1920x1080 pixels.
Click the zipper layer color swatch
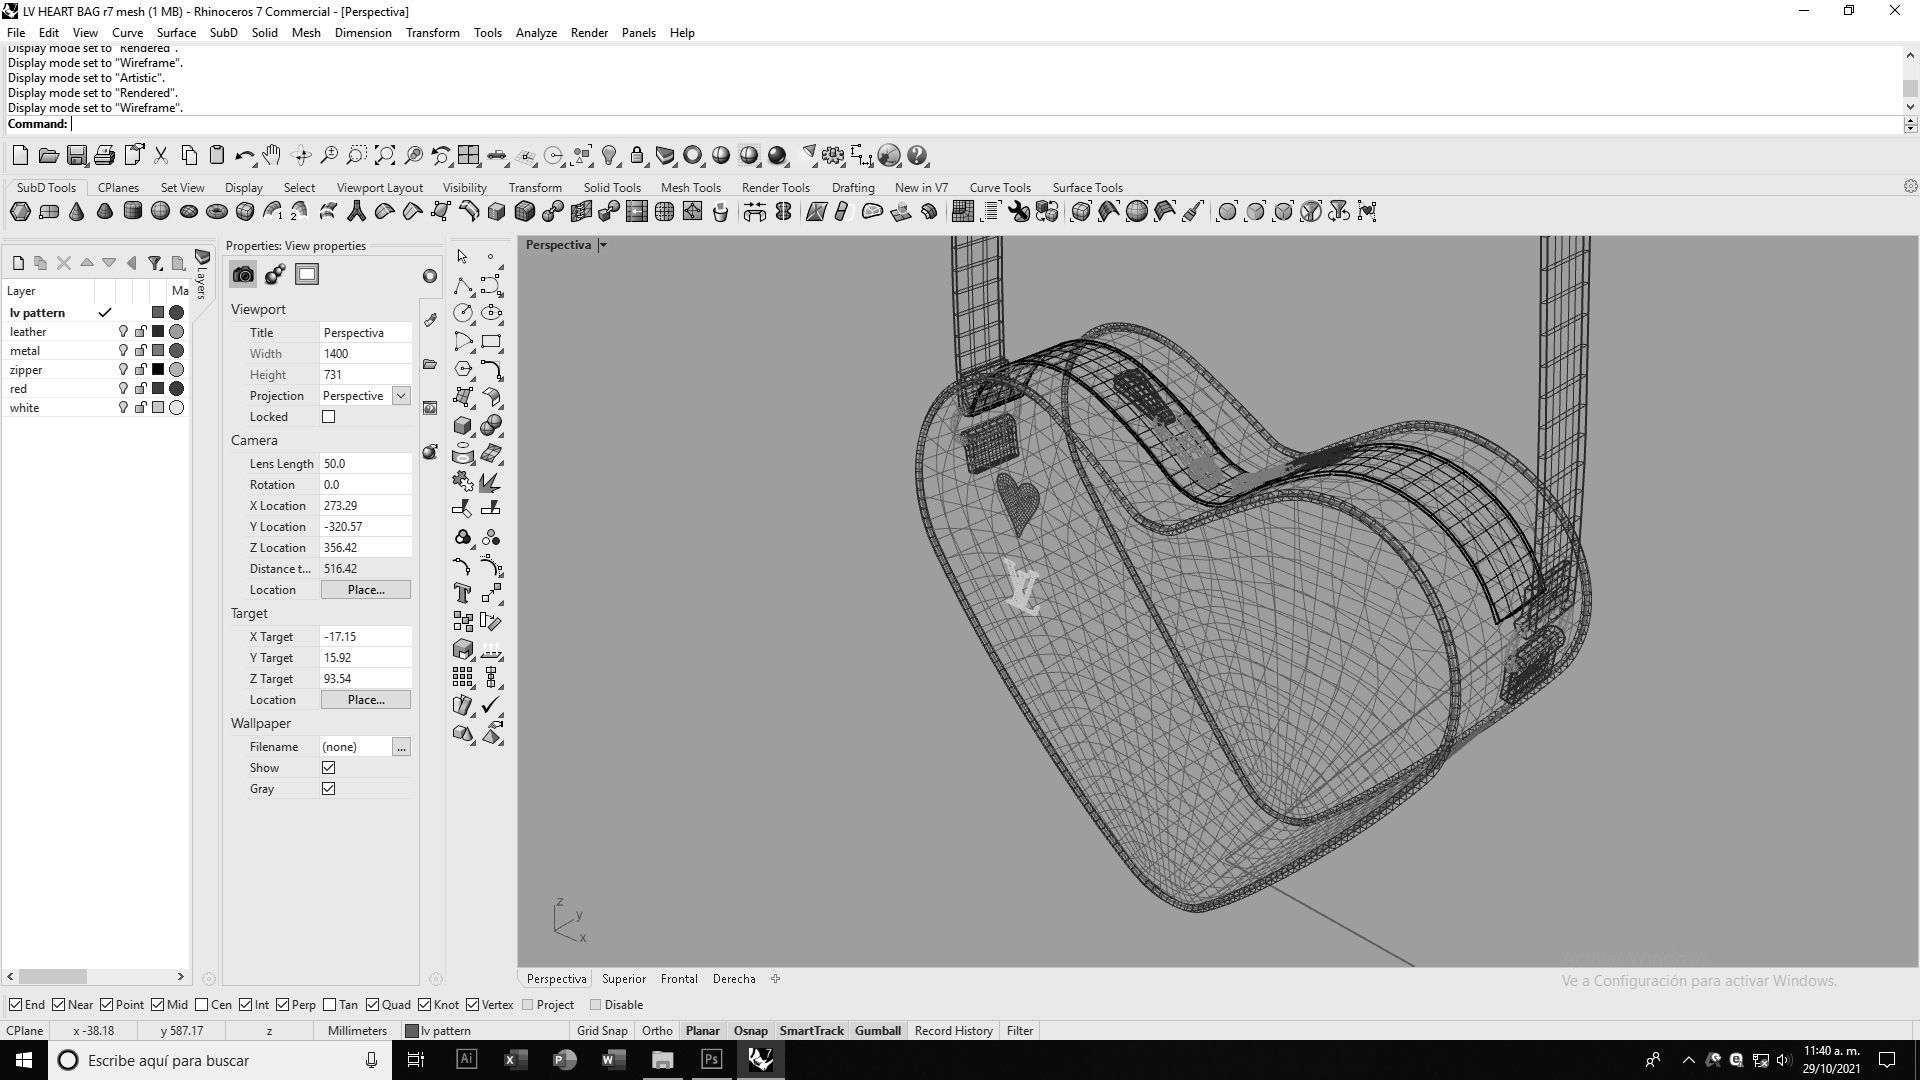(x=158, y=370)
